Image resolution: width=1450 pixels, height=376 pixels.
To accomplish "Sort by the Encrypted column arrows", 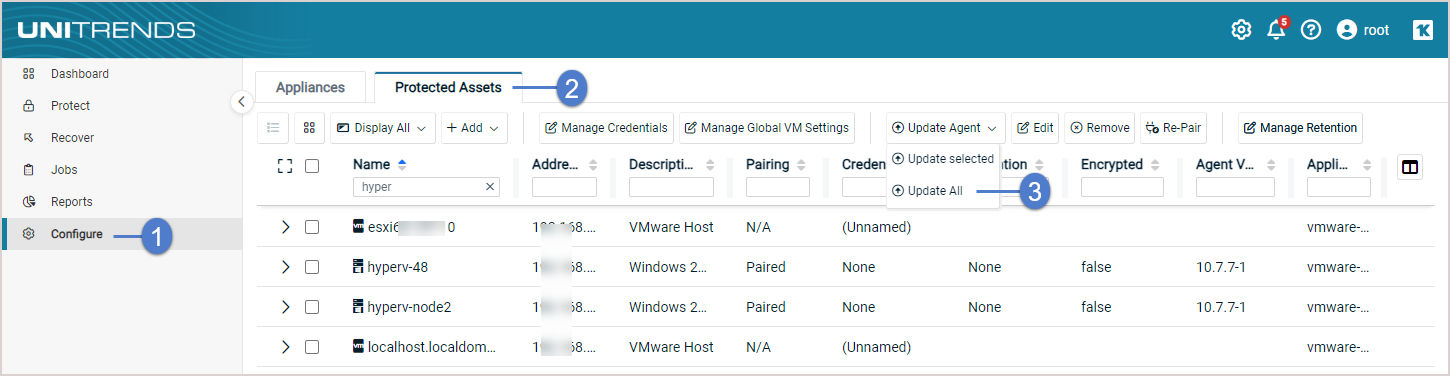I will click(x=1159, y=165).
